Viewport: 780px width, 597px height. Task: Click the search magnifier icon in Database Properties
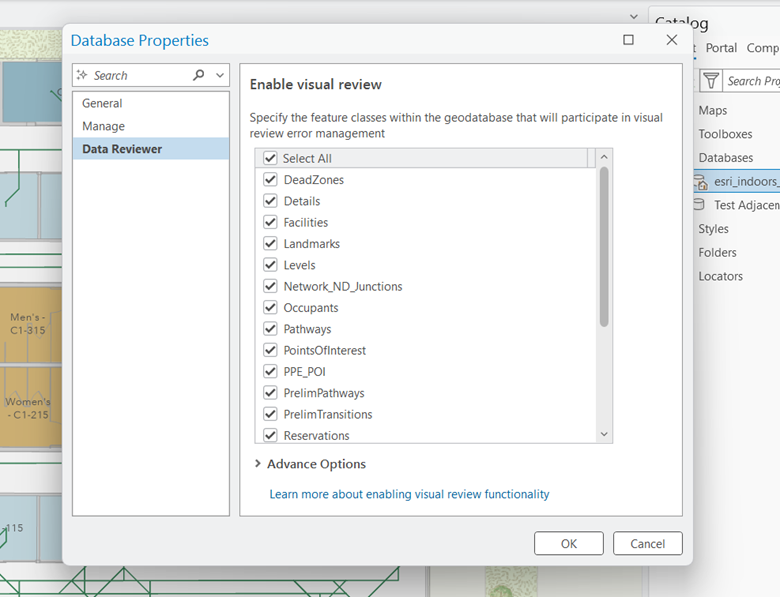[198, 75]
